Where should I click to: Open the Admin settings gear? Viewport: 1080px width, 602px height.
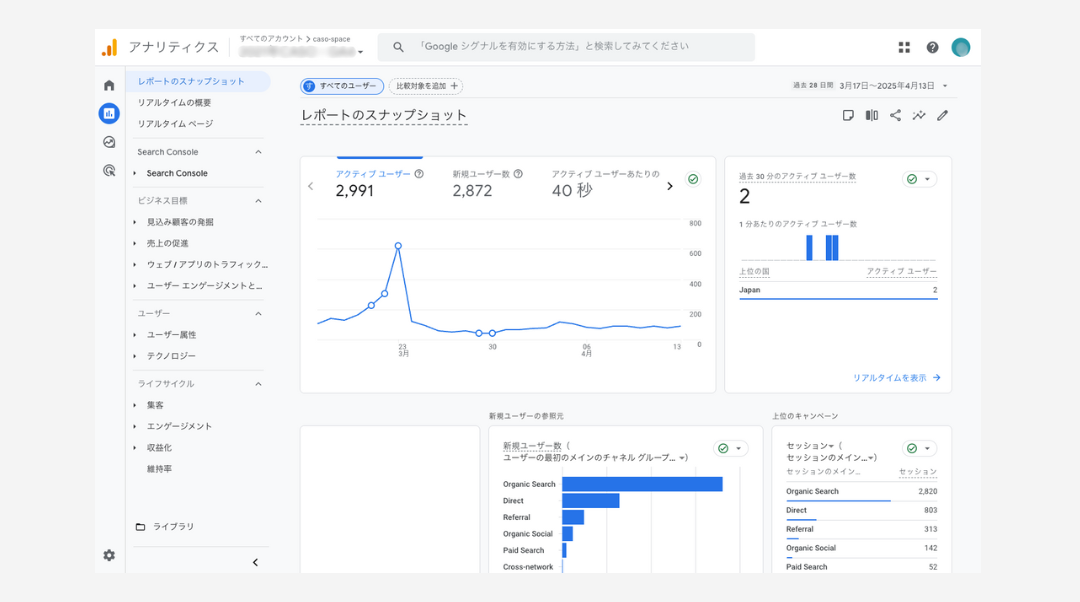coord(109,555)
